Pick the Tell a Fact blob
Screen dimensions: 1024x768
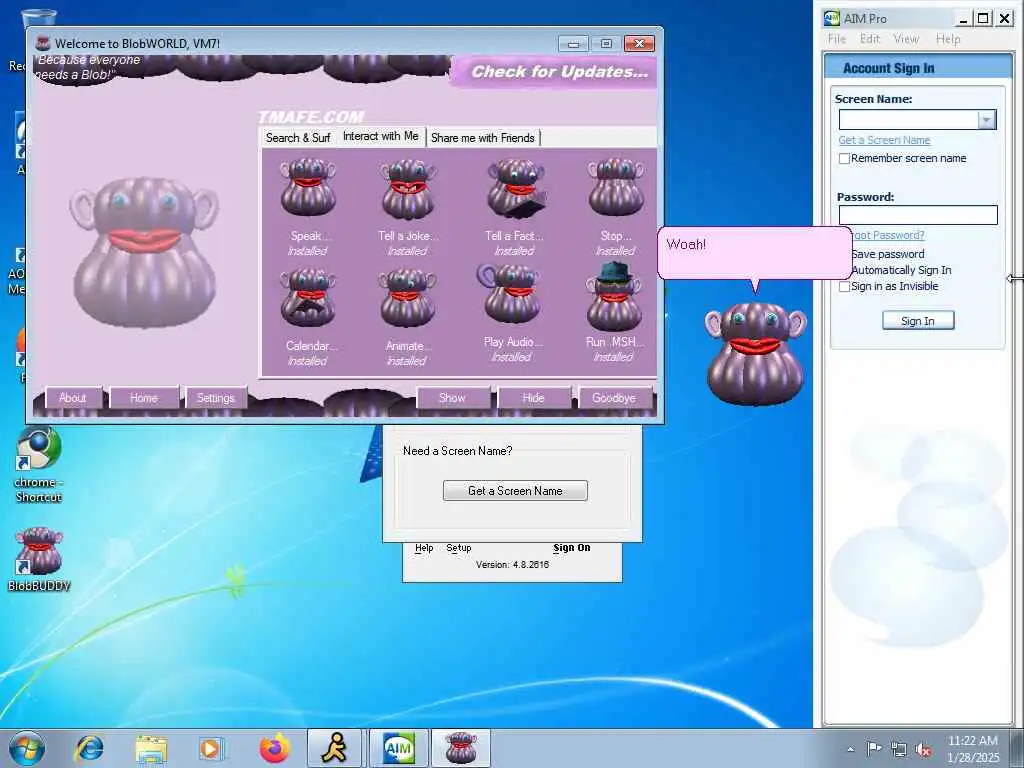516,188
